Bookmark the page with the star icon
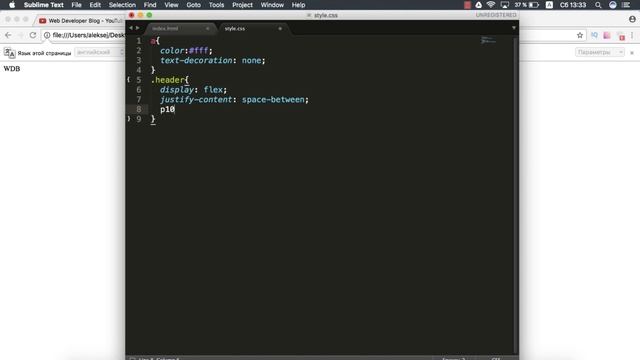Viewport: 640px width, 360px height. pos(580,35)
